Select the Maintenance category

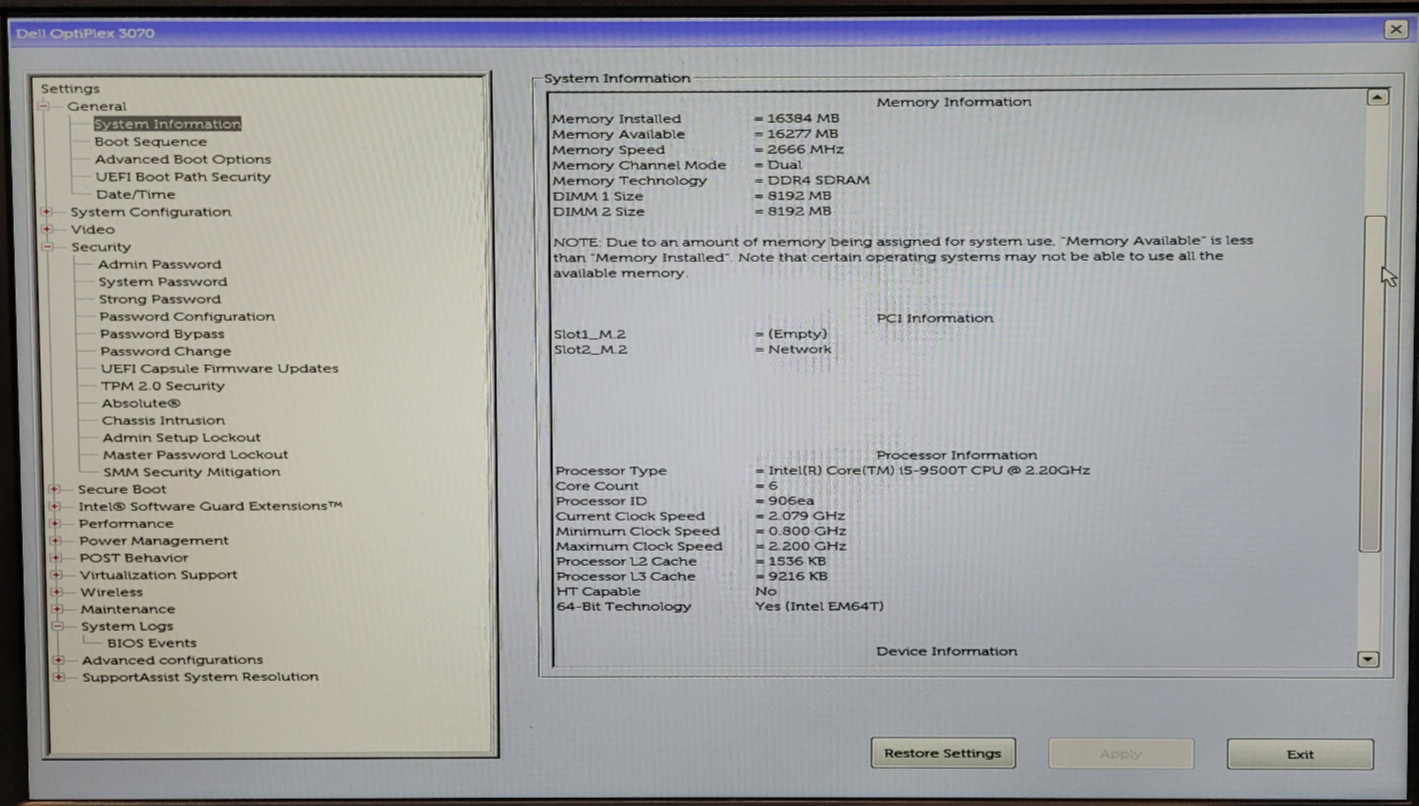(x=128, y=609)
